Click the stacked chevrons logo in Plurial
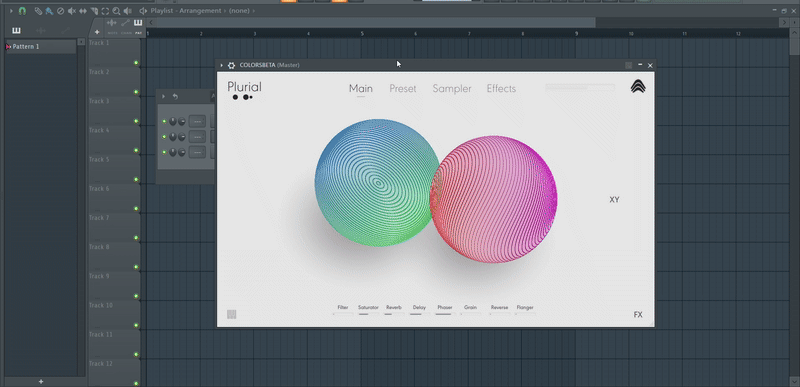Image resolution: width=800 pixels, height=387 pixels. pos(638,86)
